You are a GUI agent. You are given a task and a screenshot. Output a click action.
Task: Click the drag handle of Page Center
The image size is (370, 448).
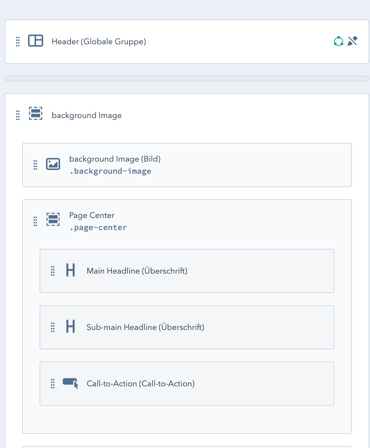click(x=35, y=221)
